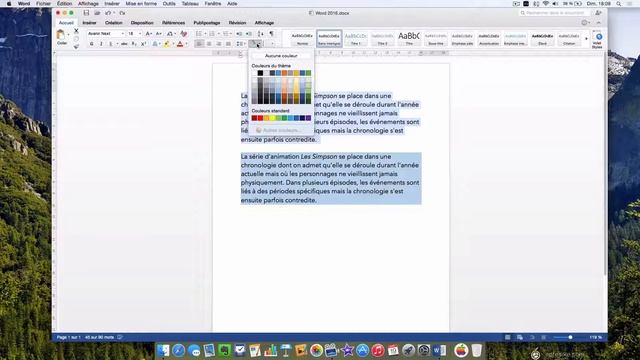Apply the Normal style

click(302, 39)
